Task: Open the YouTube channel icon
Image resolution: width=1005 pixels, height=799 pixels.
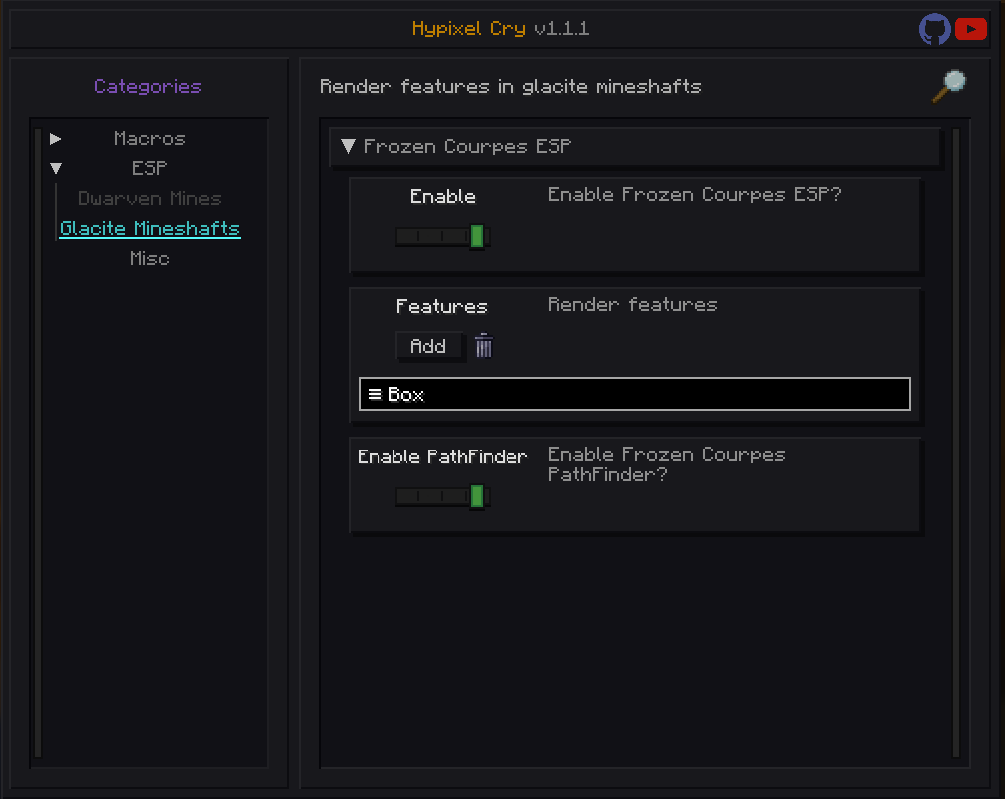Action: pos(970,29)
